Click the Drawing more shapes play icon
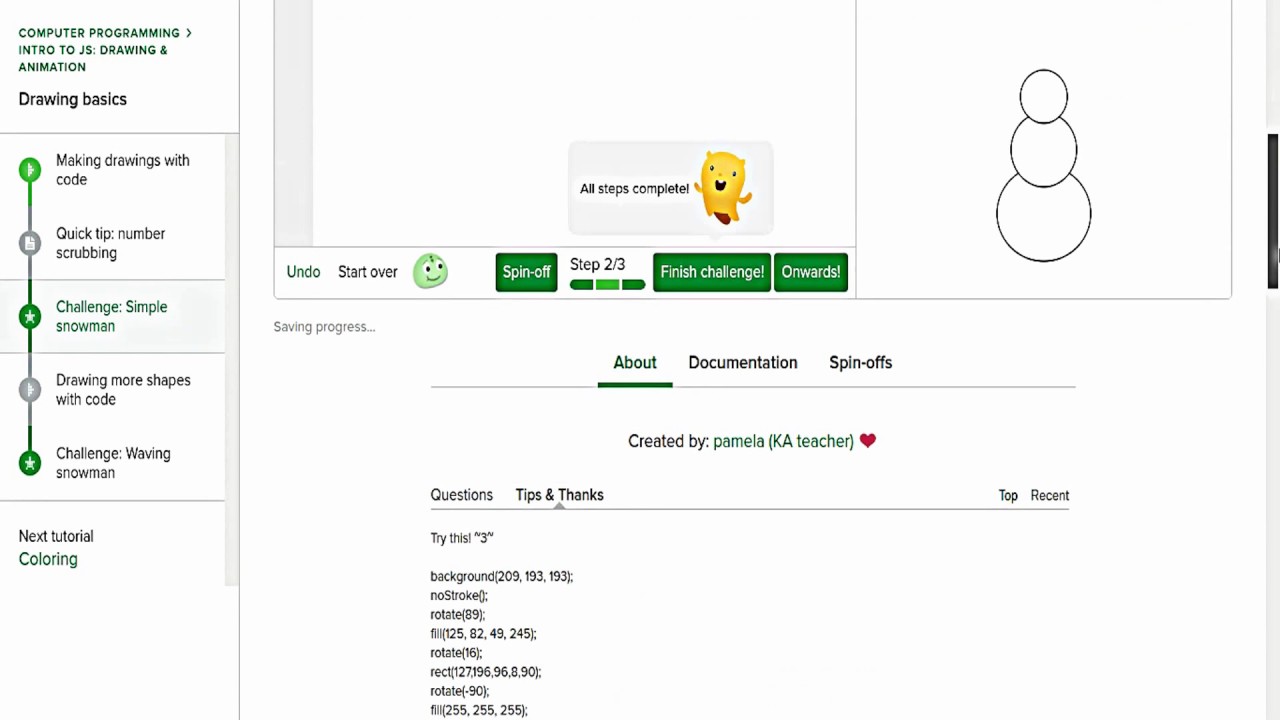Screen dimensions: 1280x720 click(x=30, y=390)
